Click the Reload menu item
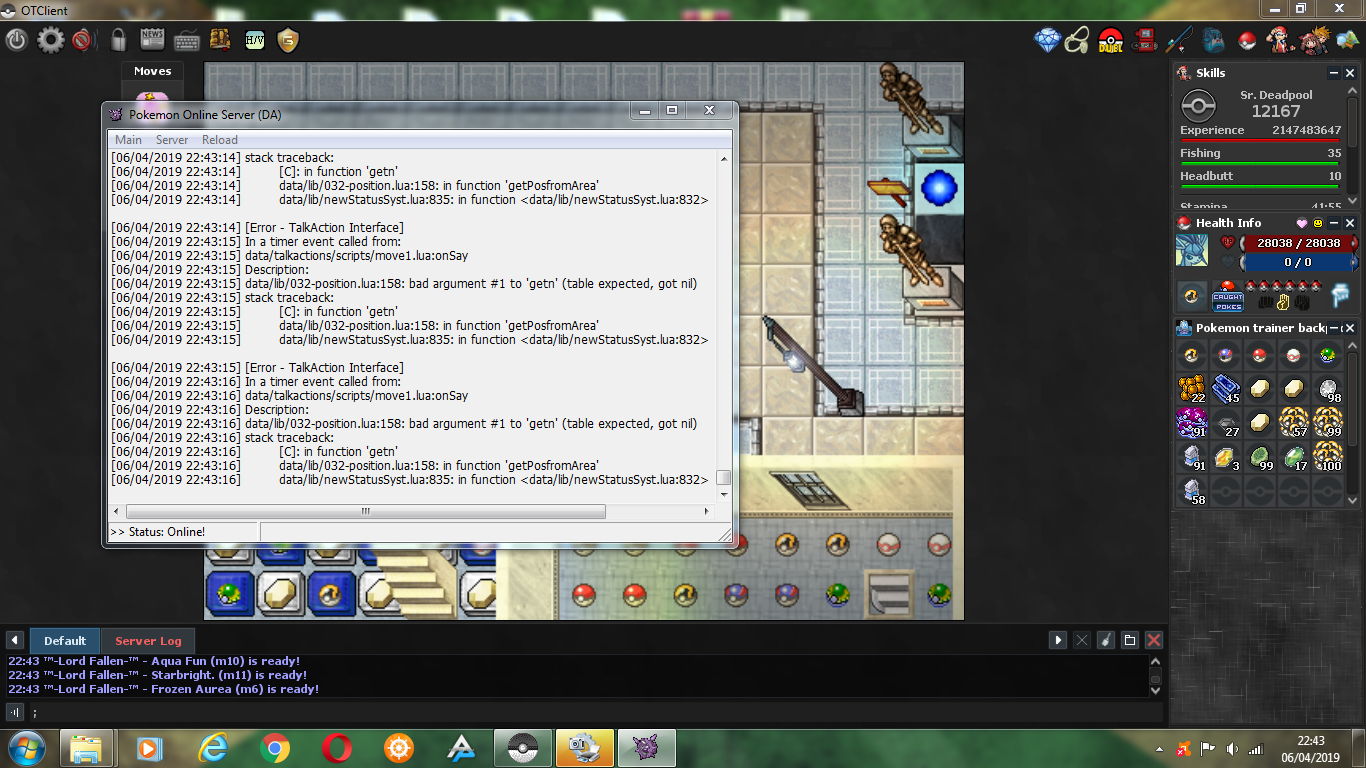The height and width of the screenshot is (768, 1366). (x=219, y=140)
